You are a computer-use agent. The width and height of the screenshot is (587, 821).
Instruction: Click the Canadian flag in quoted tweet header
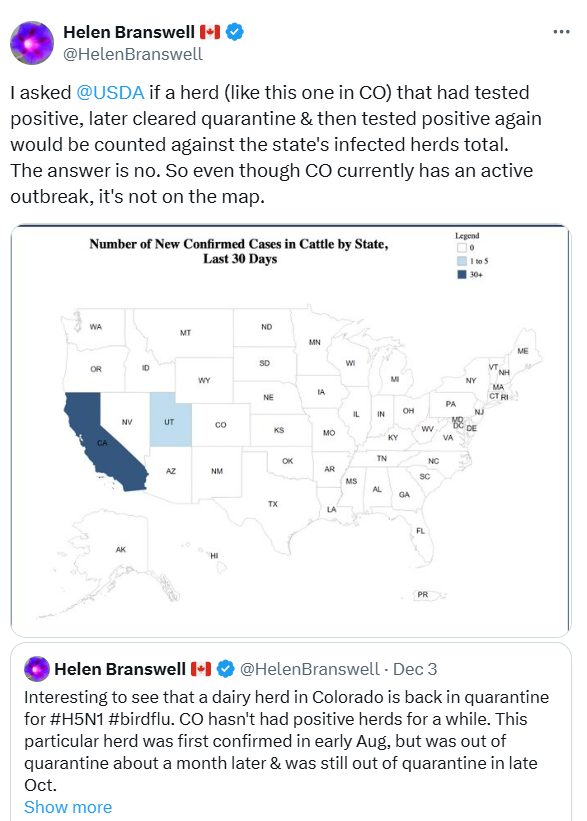tap(201, 669)
